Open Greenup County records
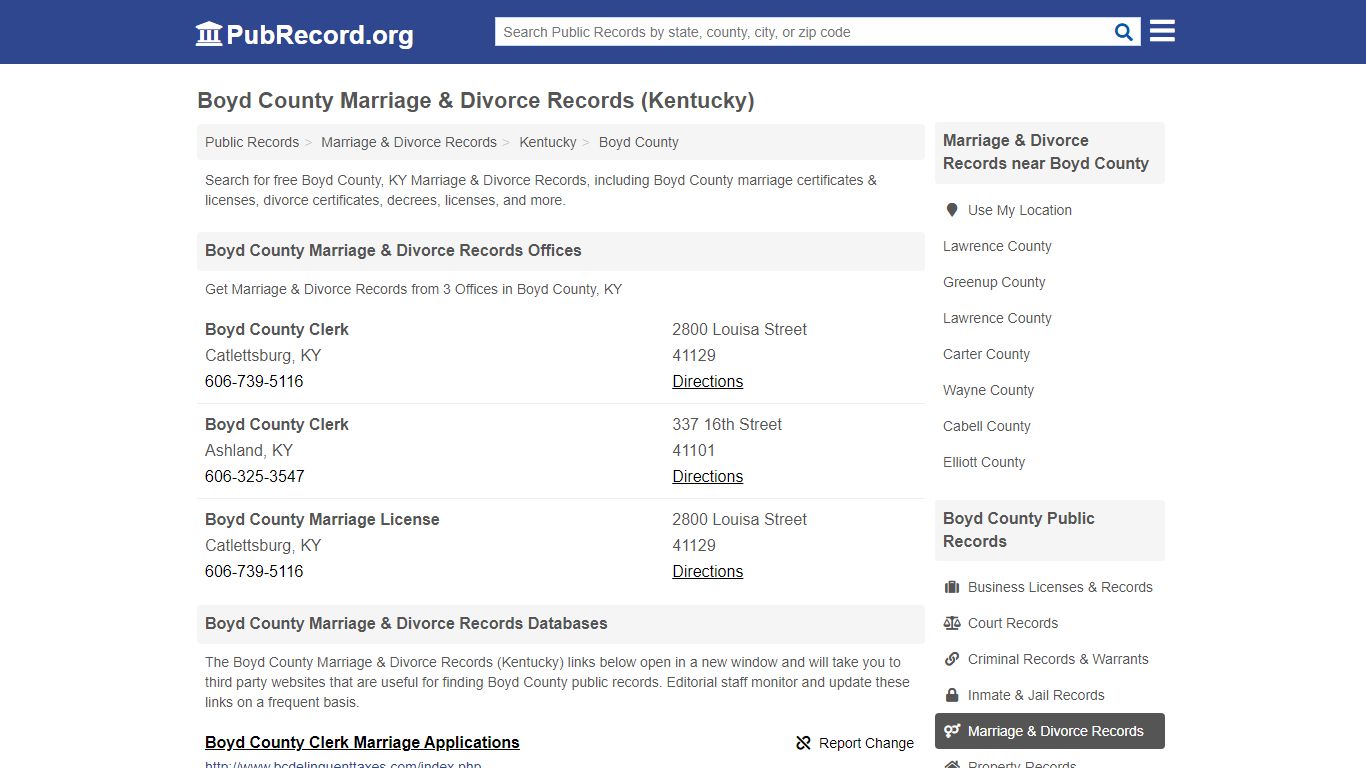The height and width of the screenshot is (768, 1366). point(994,282)
